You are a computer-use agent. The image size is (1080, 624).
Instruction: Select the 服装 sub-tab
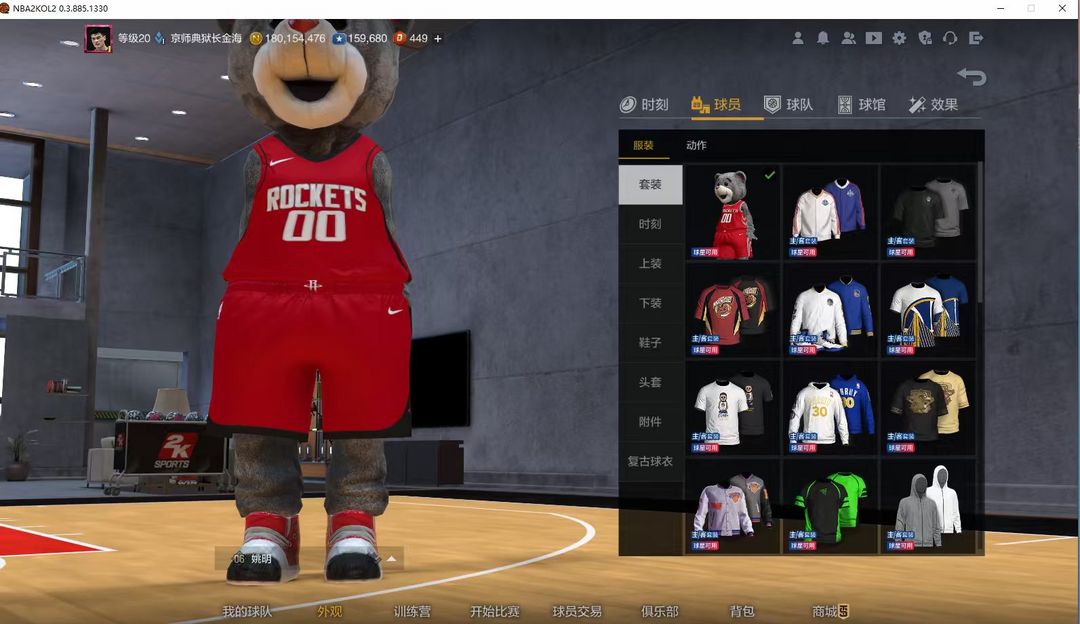click(x=643, y=145)
